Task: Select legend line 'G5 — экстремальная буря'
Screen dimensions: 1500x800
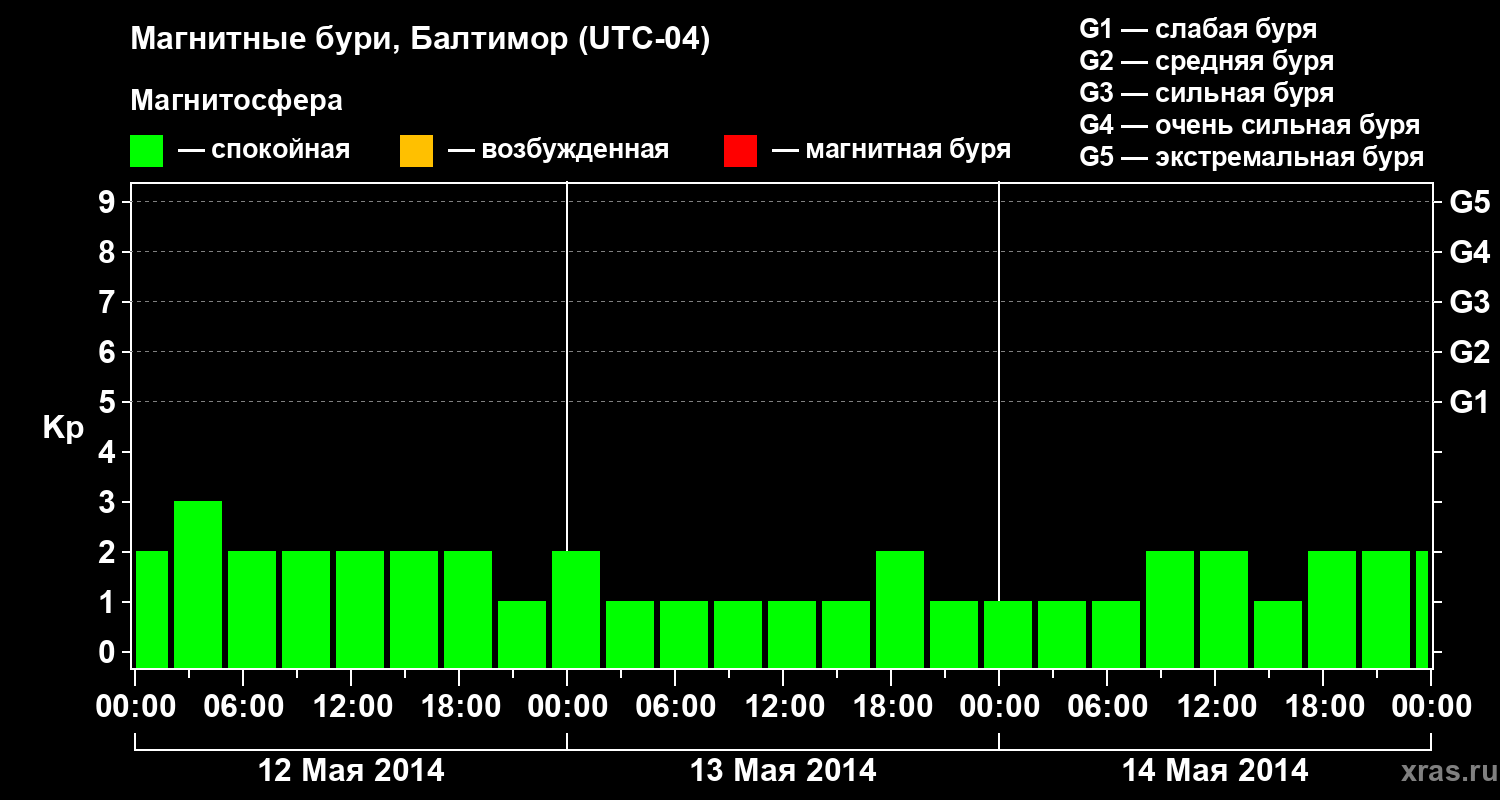Action: (1252, 157)
